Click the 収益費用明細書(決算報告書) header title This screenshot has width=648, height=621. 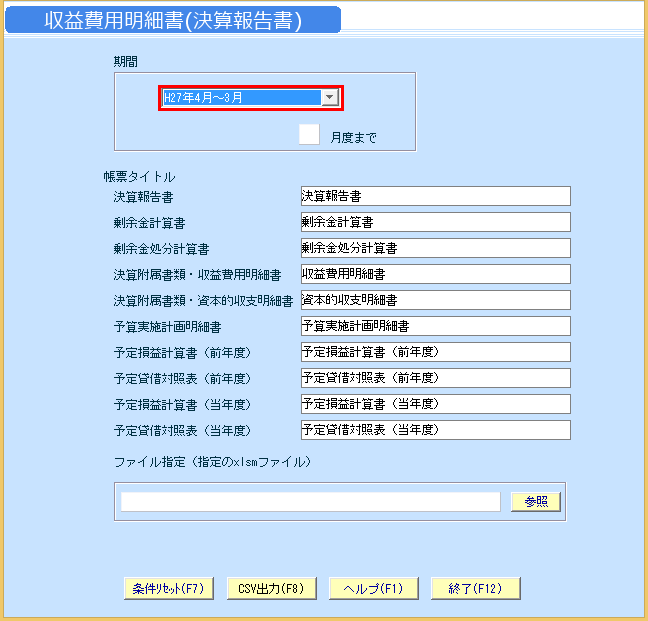[x=173, y=20]
